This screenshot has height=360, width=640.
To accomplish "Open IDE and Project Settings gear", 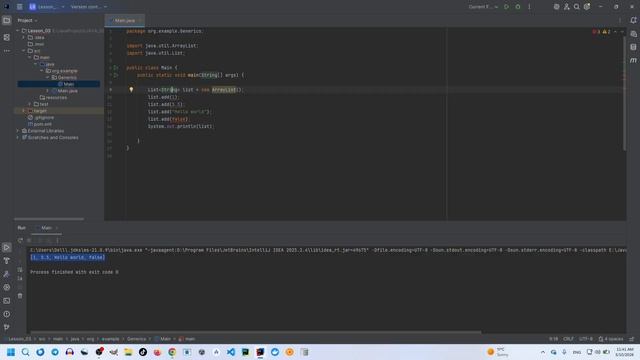I will (587, 7).
